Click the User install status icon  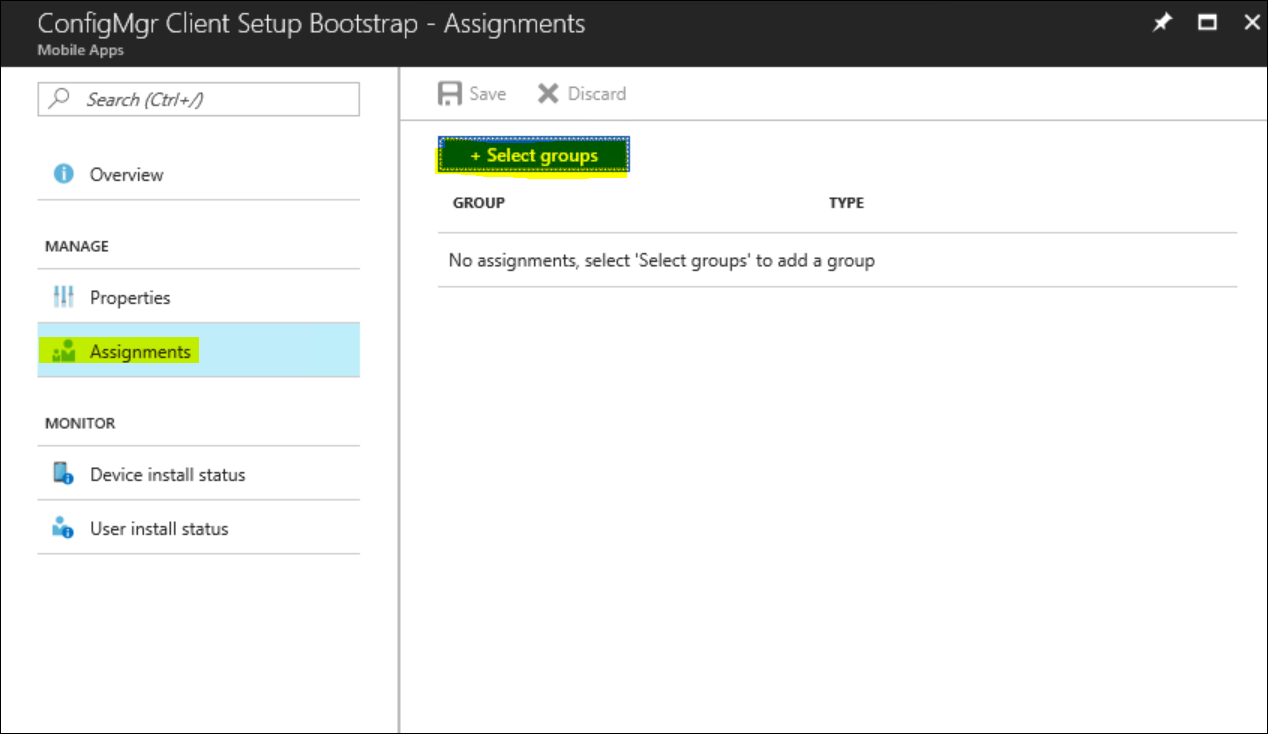pos(63,528)
